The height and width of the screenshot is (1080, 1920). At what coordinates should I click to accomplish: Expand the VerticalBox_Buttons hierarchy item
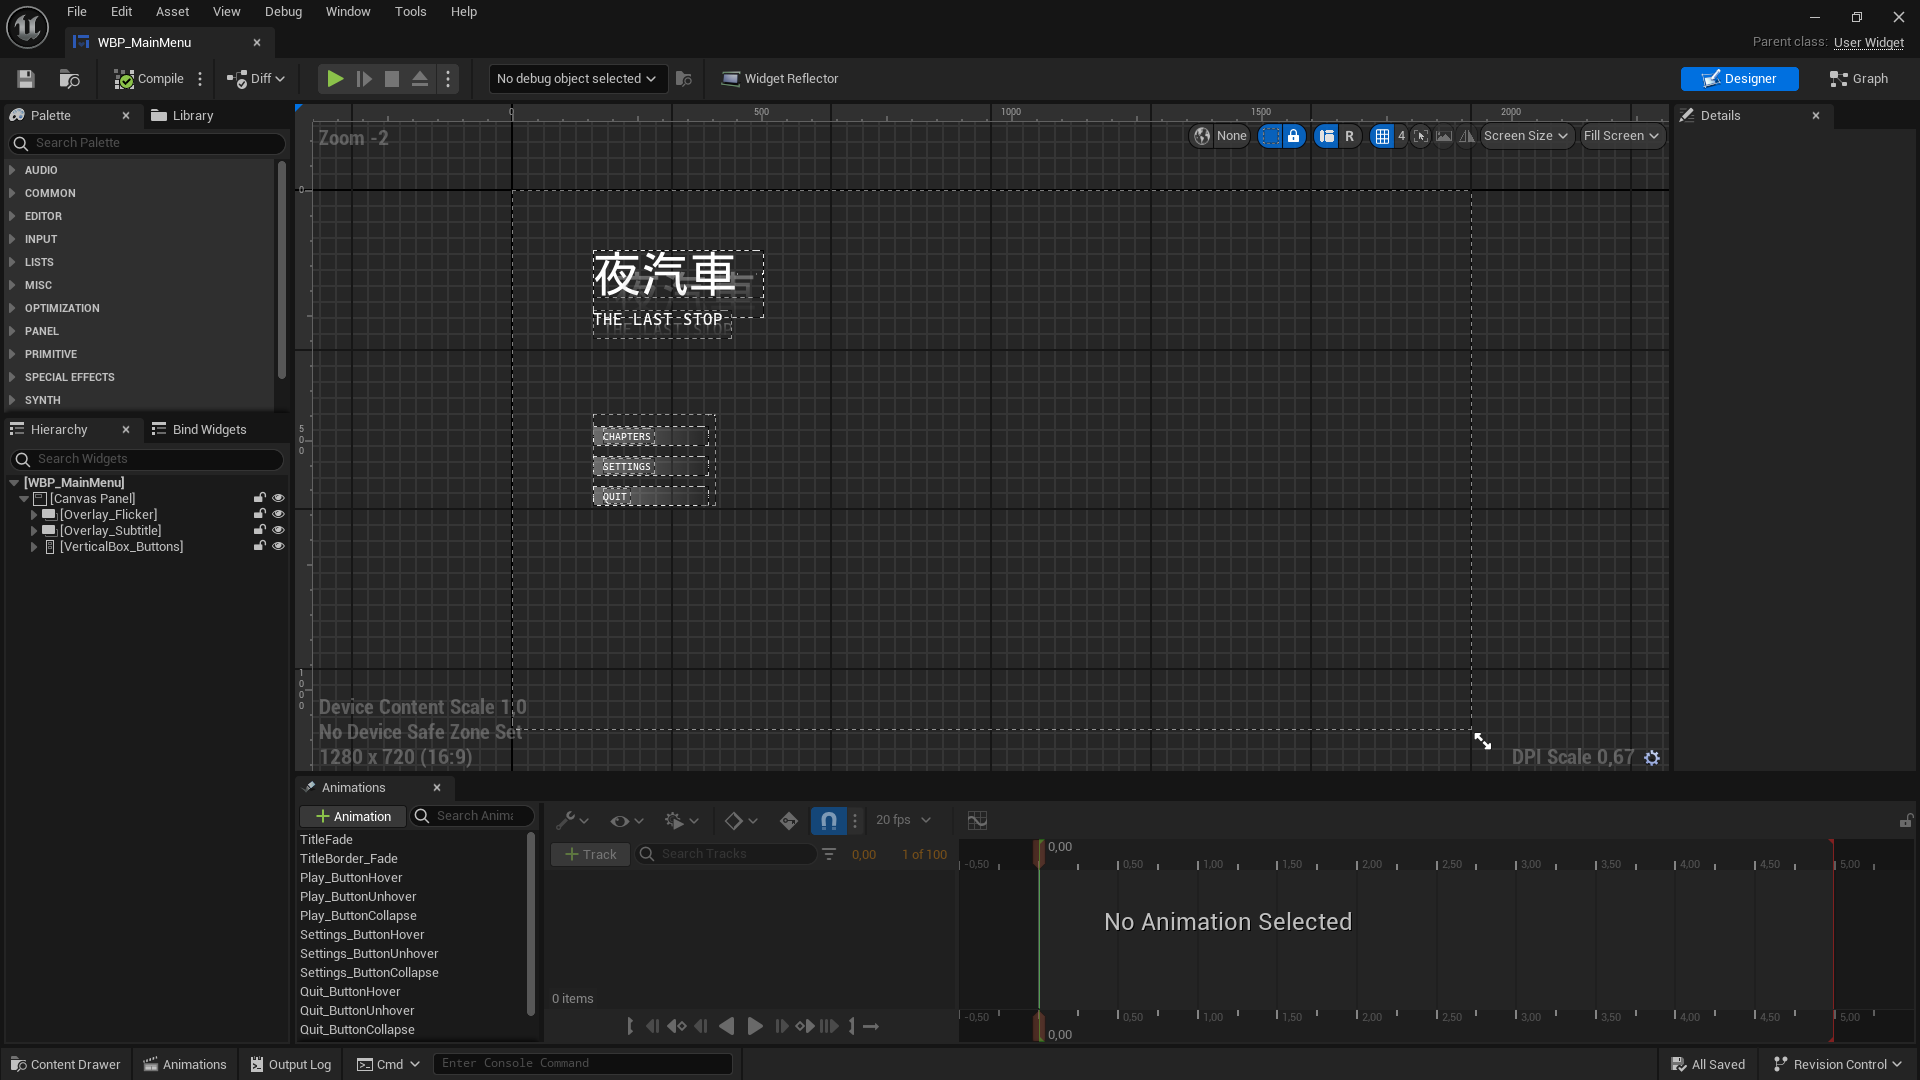click(x=34, y=547)
